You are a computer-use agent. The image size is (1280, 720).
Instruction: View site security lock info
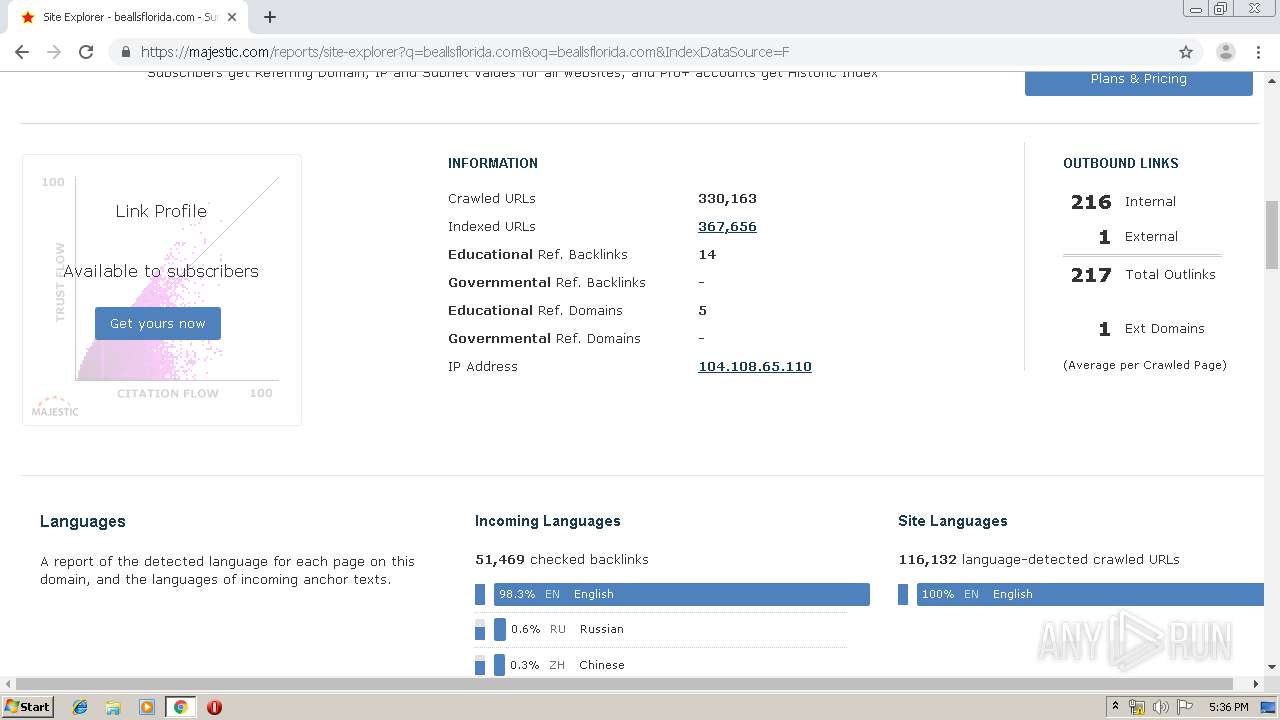tap(126, 52)
